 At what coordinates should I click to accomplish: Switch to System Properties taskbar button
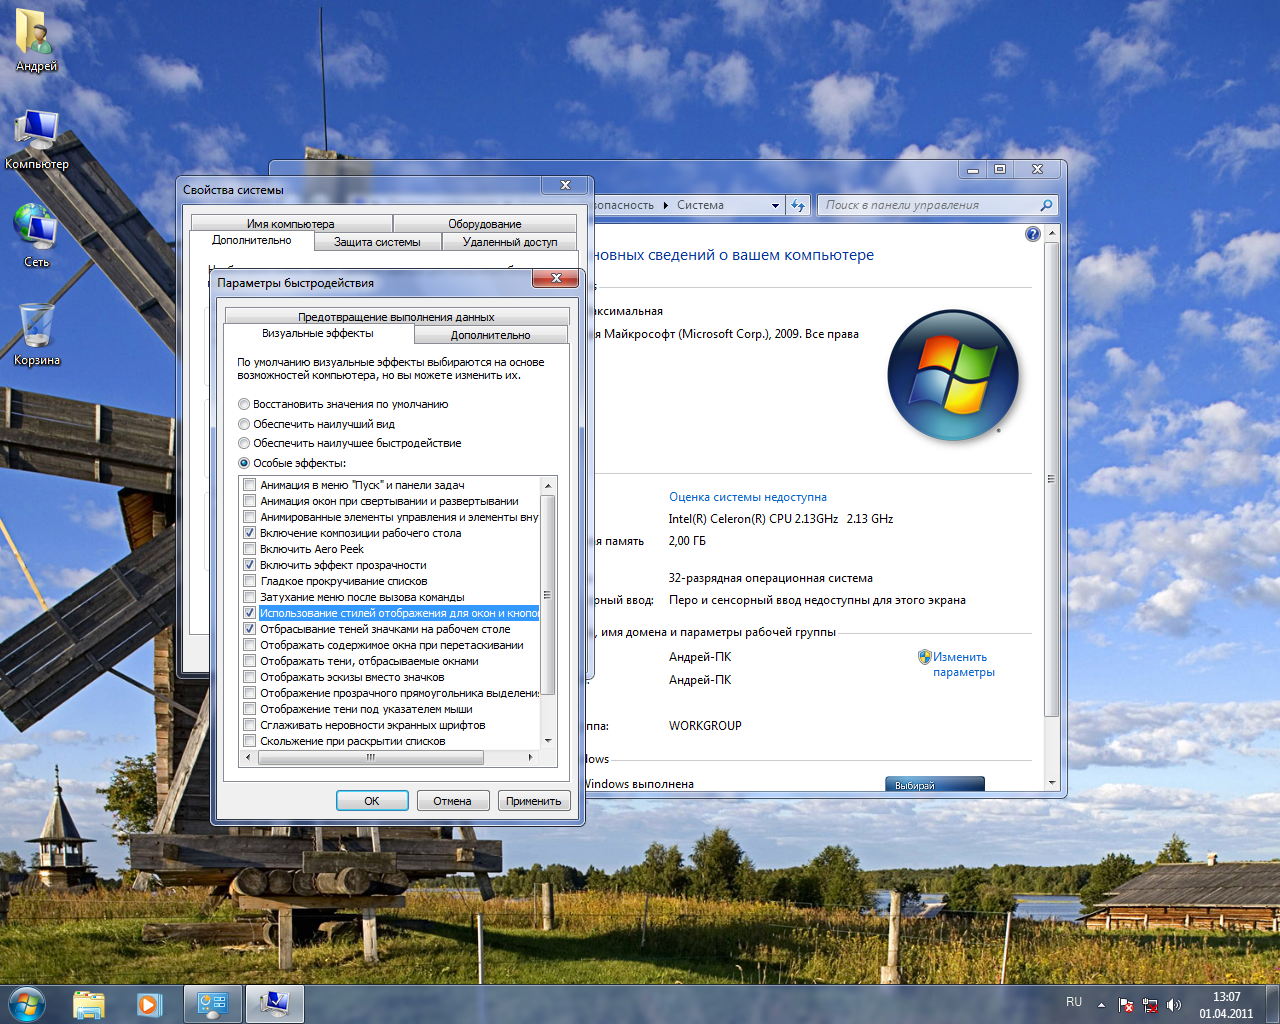[274, 1004]
